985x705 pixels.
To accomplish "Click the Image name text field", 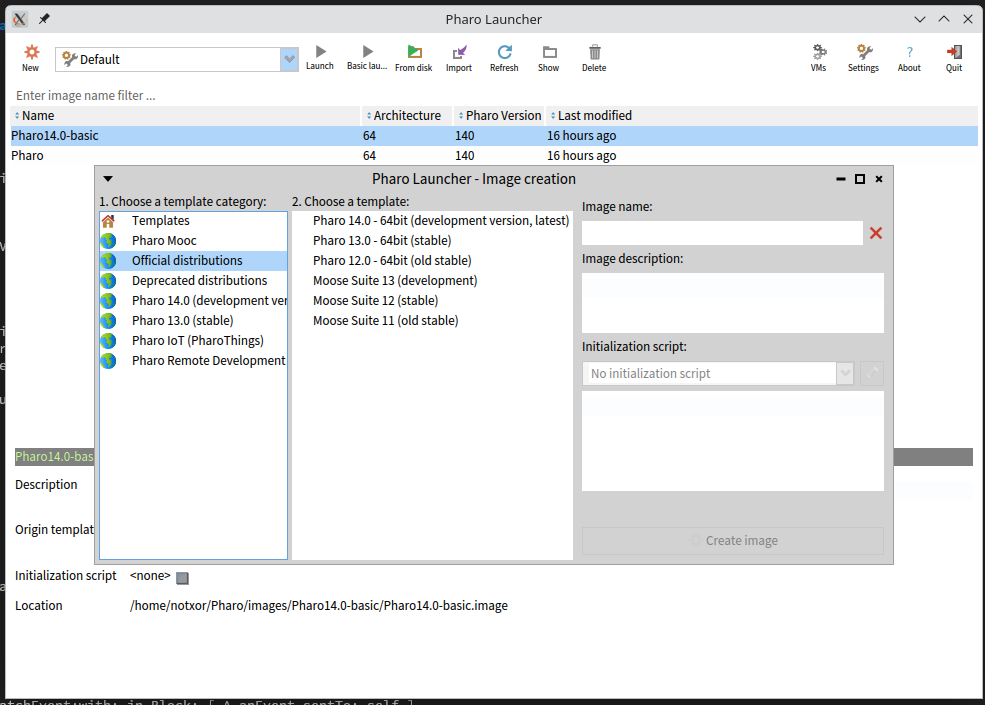I will pos(721,233).
